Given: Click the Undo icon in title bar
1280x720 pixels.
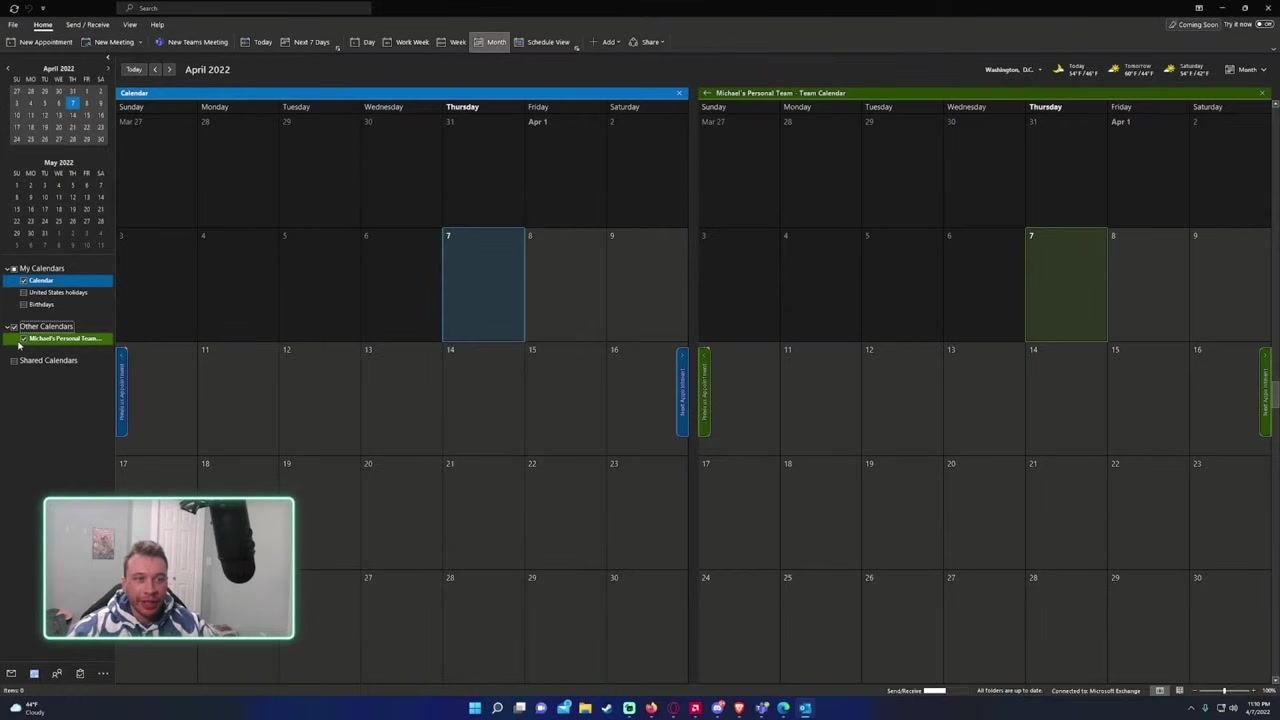Looking at the screenshot, I should 29,8.
